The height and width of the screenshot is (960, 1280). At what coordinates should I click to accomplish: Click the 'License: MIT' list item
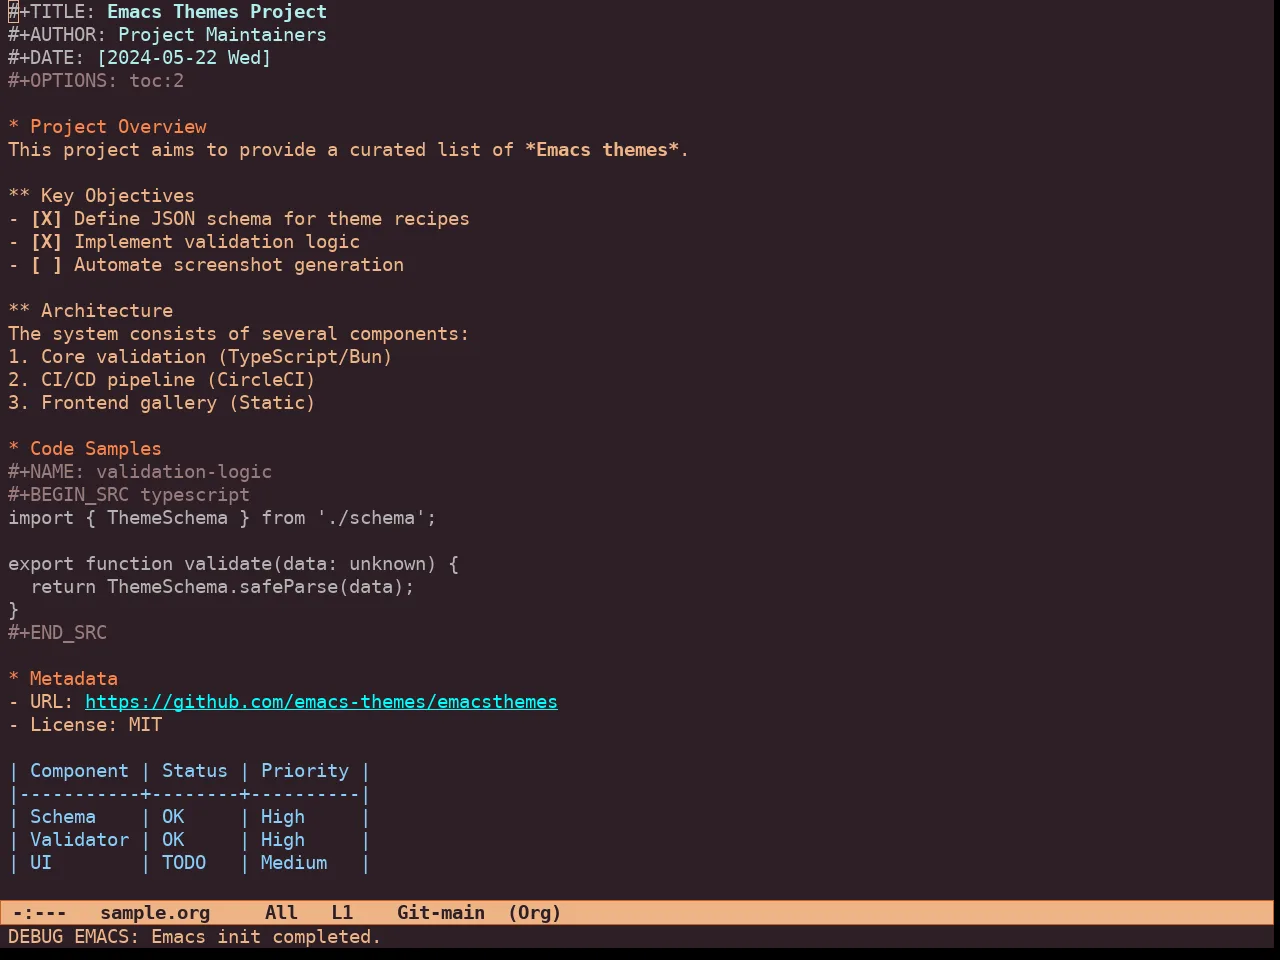[85, 725]
